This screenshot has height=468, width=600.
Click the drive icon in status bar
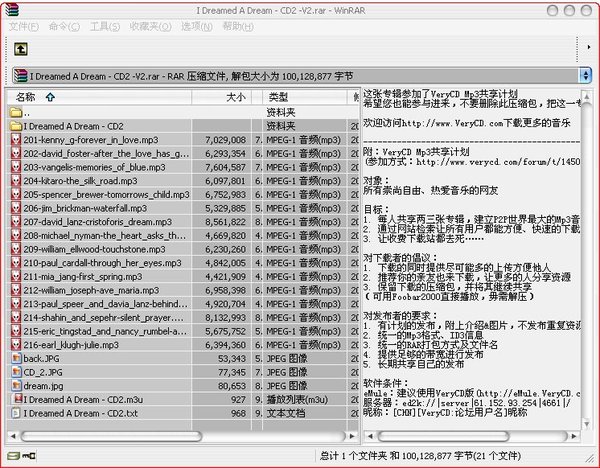(x=14, y=456)
